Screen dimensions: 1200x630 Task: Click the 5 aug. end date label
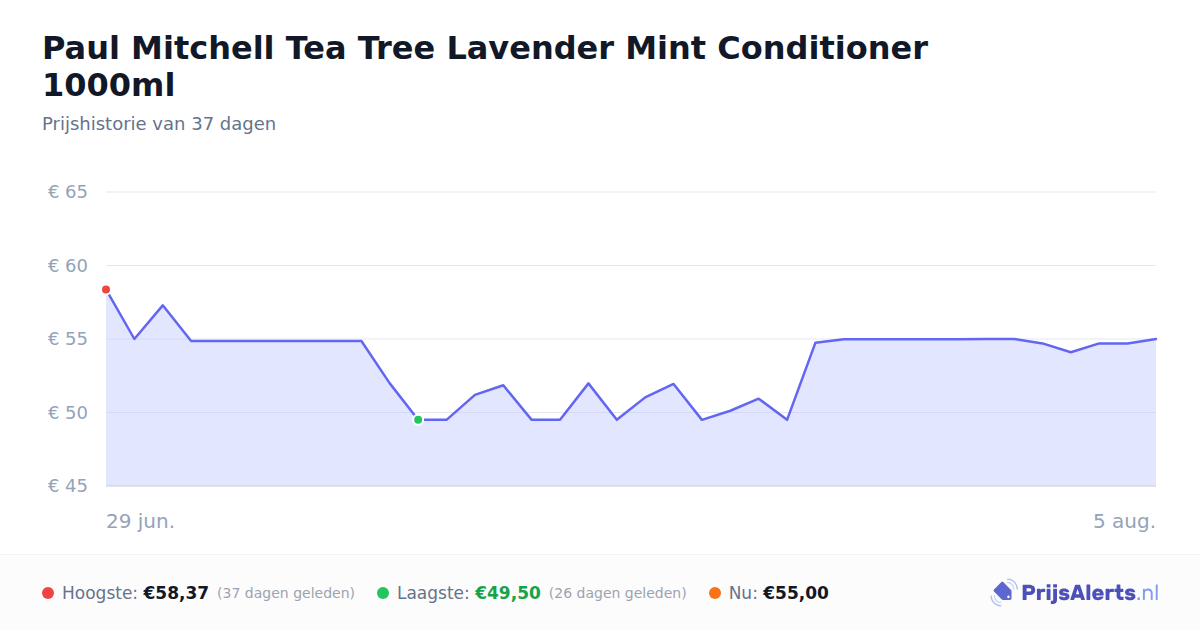pos(1124,522)
